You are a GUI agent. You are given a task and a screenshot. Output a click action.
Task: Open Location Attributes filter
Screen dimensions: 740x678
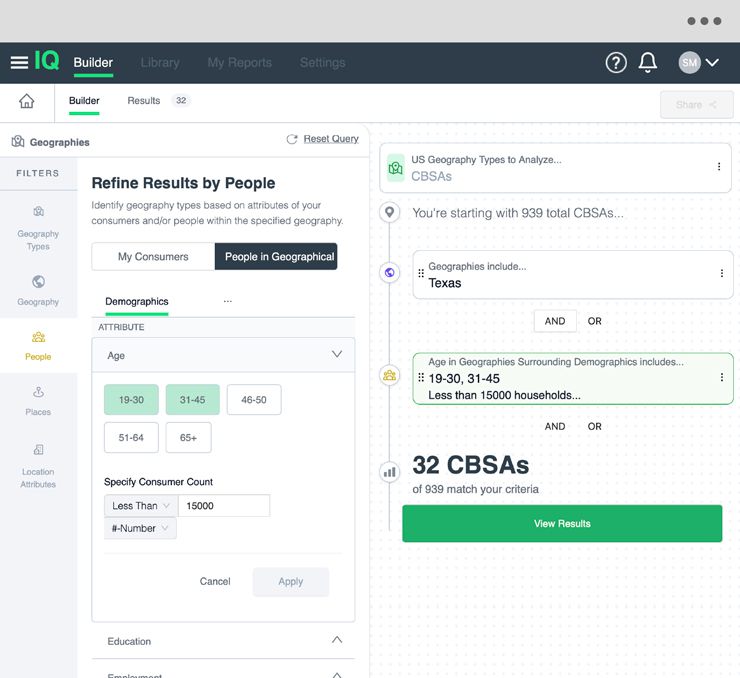coord(38,465)
